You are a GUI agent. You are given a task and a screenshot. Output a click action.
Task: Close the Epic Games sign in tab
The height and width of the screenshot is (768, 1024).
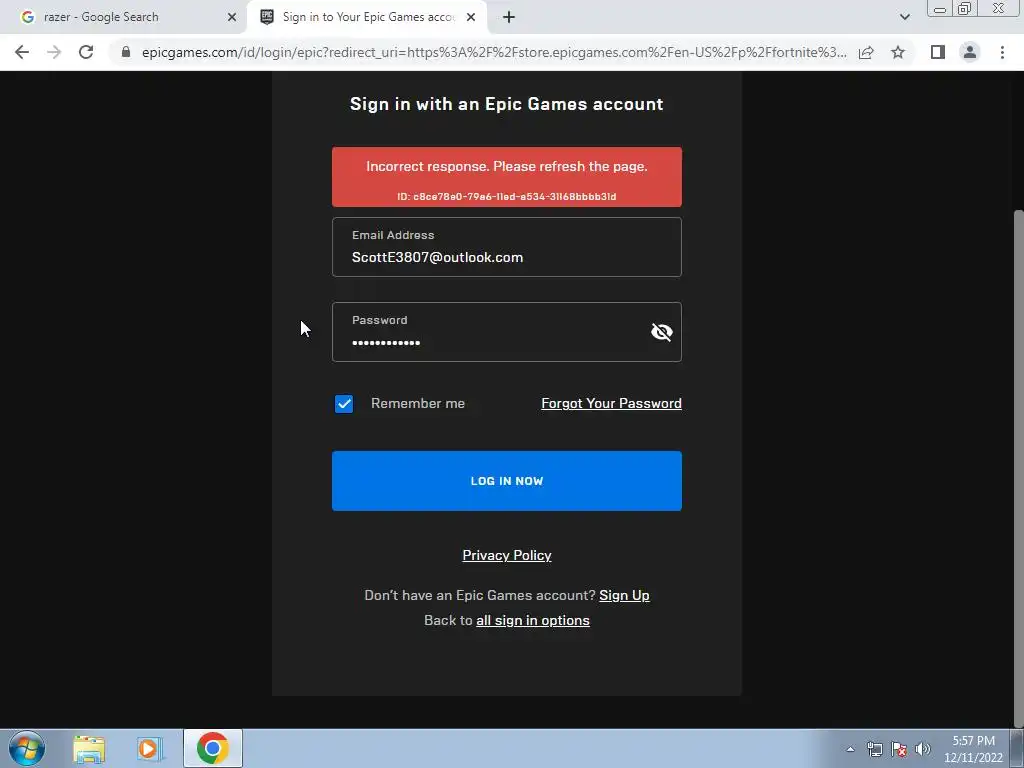[471, 17]
